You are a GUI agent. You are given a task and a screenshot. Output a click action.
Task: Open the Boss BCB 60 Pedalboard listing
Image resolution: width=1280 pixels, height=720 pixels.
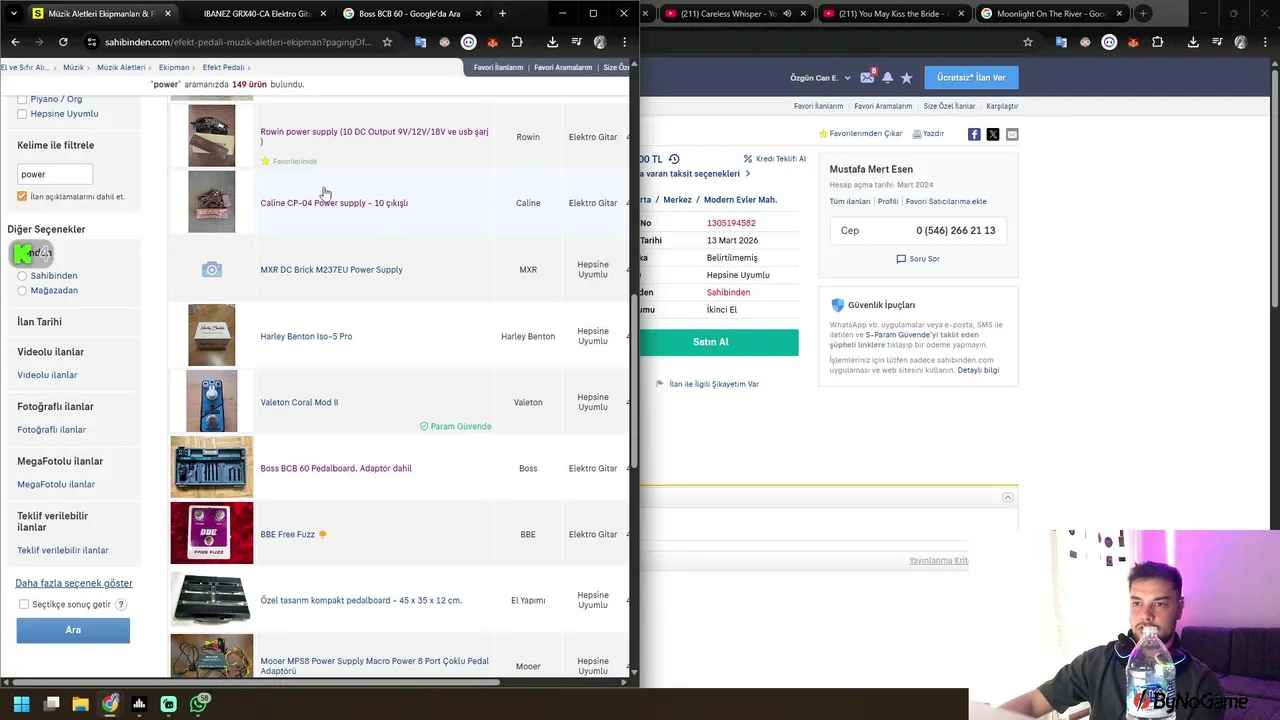pyautogui.click(x=336, y=468)
